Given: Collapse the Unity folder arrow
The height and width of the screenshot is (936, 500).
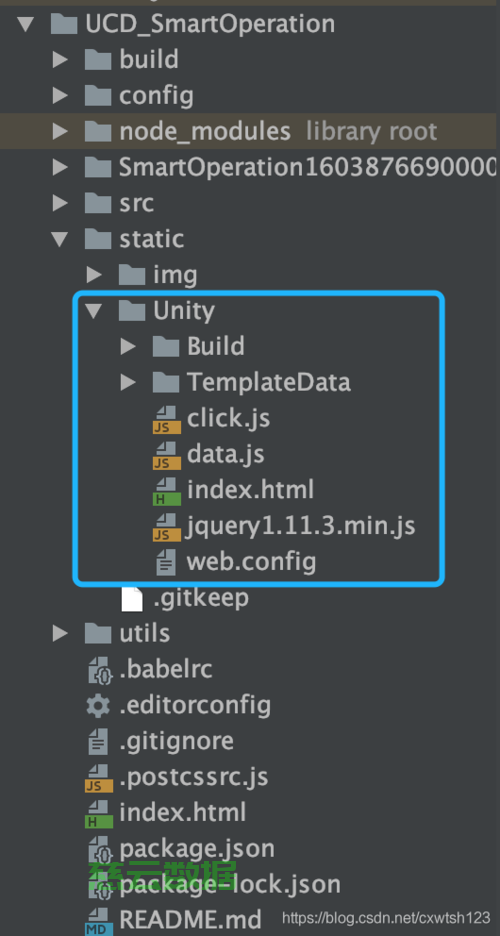Looking at the screenshot, I should [x=93, y=311].
